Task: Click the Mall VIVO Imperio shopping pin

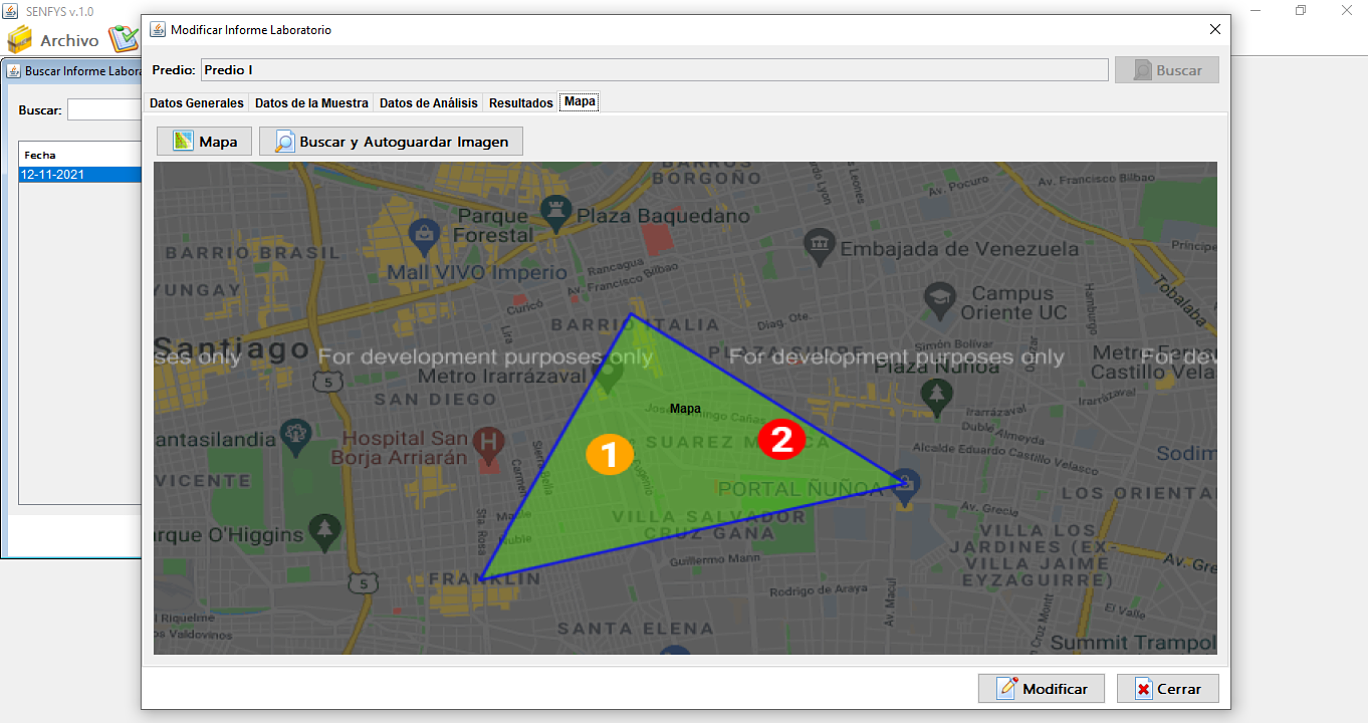Action: [425, 237]
